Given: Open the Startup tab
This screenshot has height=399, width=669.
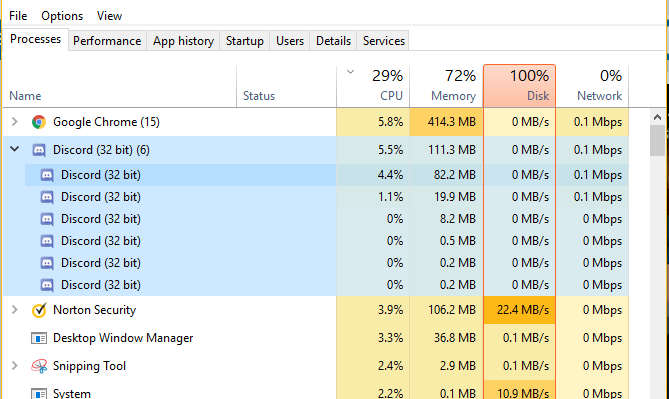Looking at the screenshot, I should [244, 41].
